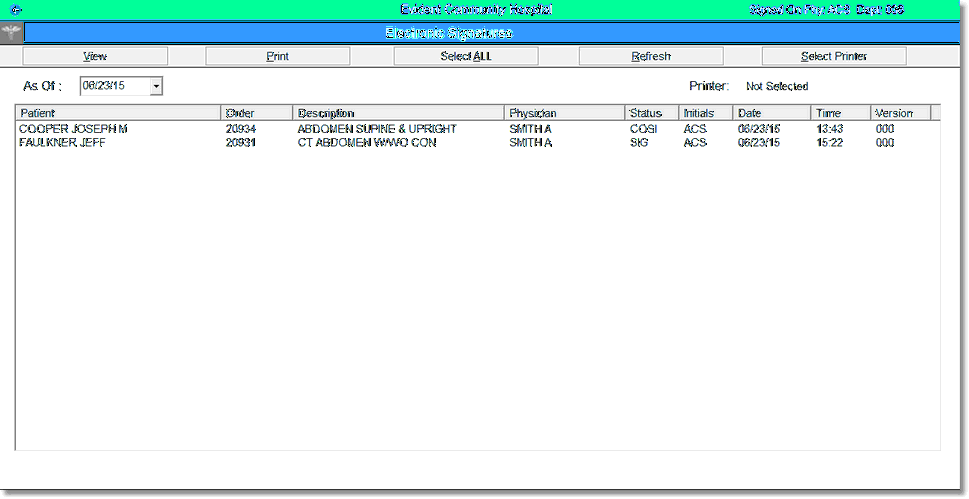
Task: Sort by the Order column header
Action: 256,113
